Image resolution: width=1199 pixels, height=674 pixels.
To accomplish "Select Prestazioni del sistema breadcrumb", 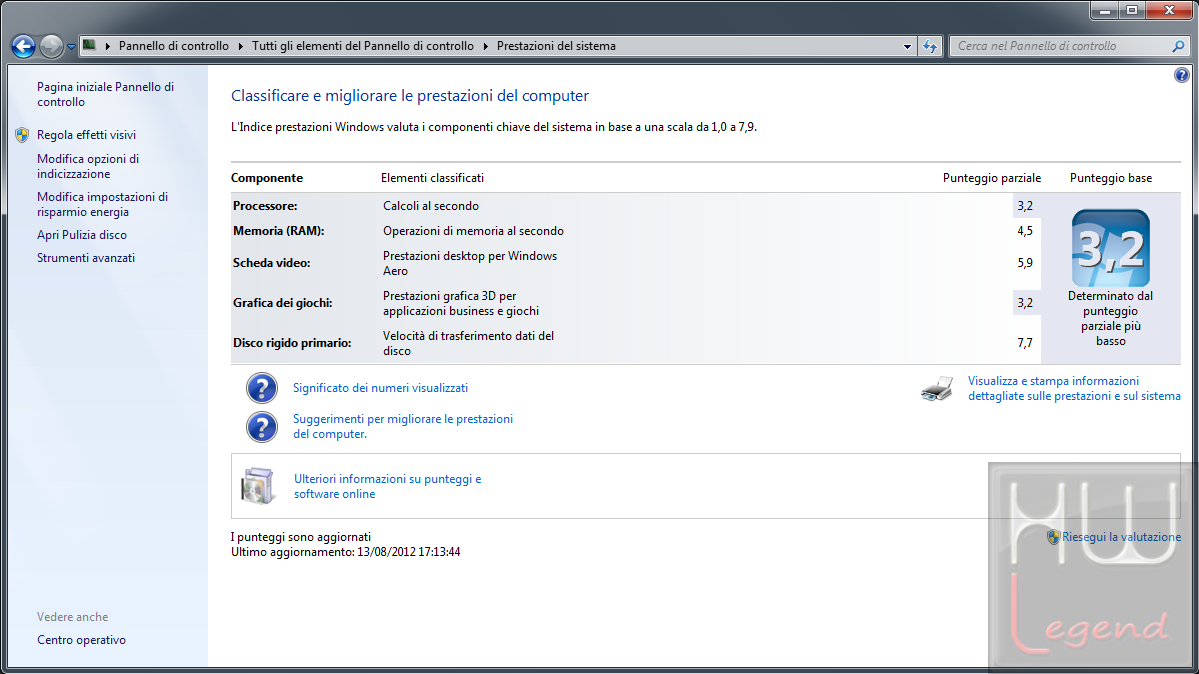I will pos(556,46).
